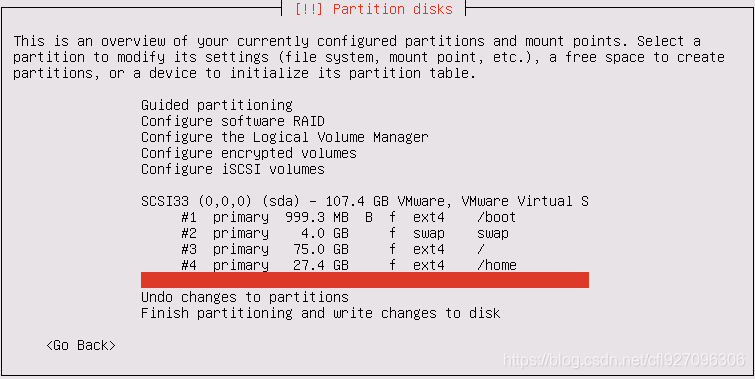This screenshot has width=755, height=379.
Task: Click the format flag f on swap partition
Action: pos(392,234)
